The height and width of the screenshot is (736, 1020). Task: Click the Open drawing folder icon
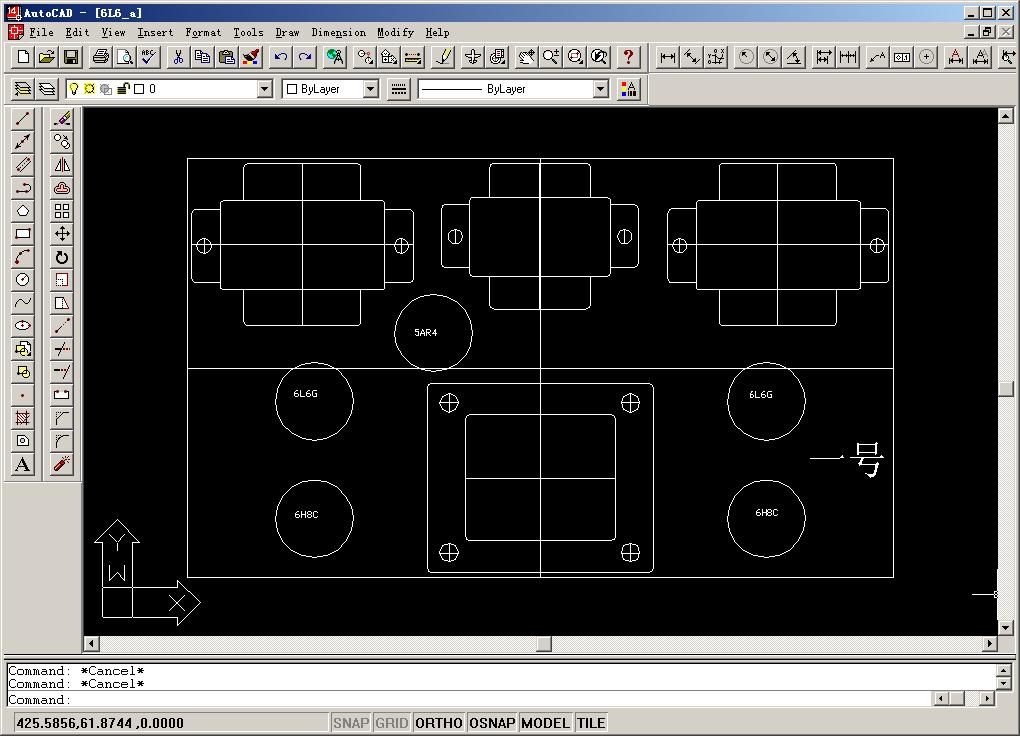pyautogui.click(x=47, y=57)
